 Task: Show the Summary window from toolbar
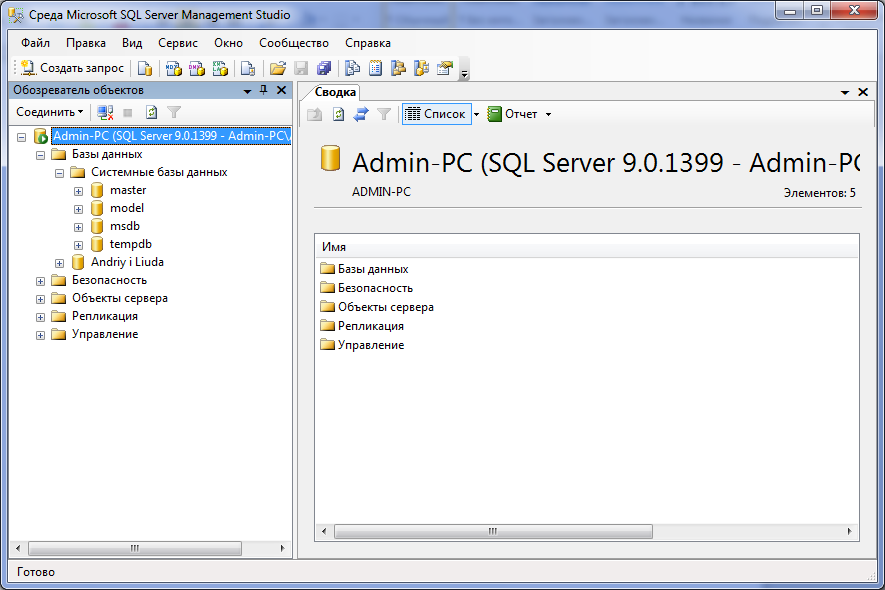[x=375, y=68]
